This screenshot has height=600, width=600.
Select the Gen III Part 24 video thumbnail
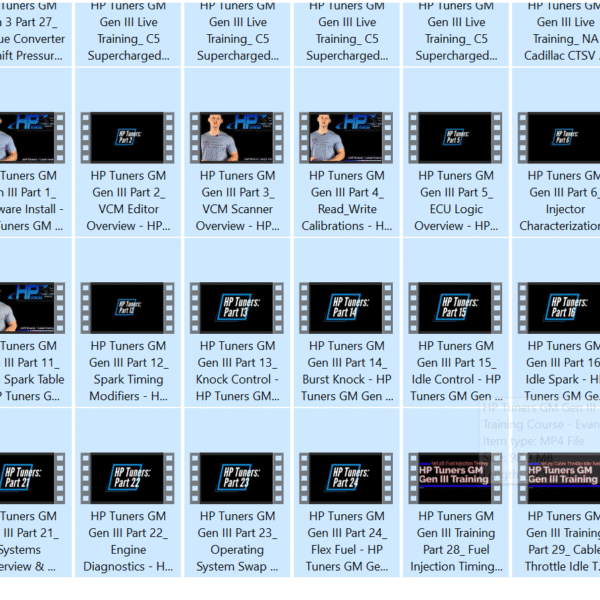346,478
